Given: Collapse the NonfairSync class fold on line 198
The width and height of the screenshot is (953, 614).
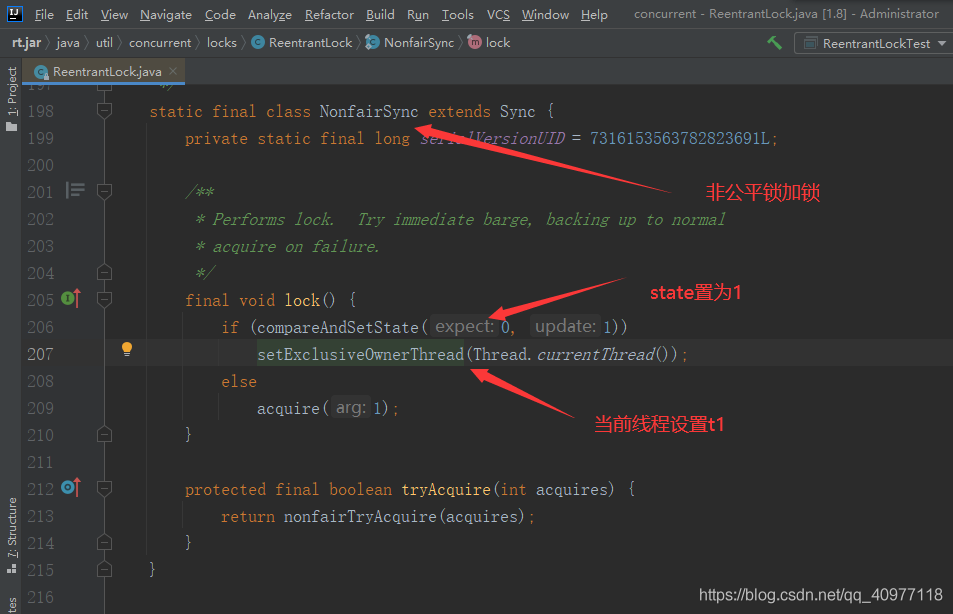Looking at the screenshot, I should coord(104,111).
